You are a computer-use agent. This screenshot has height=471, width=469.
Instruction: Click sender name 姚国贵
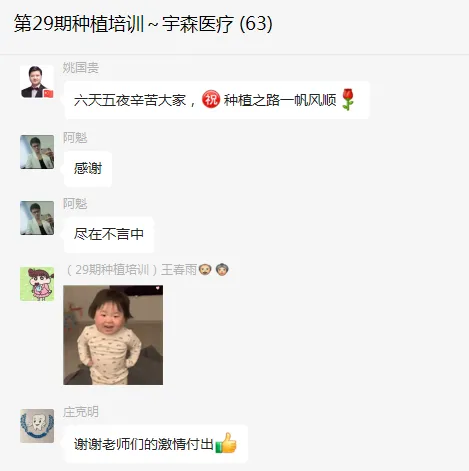coord(81,68)
